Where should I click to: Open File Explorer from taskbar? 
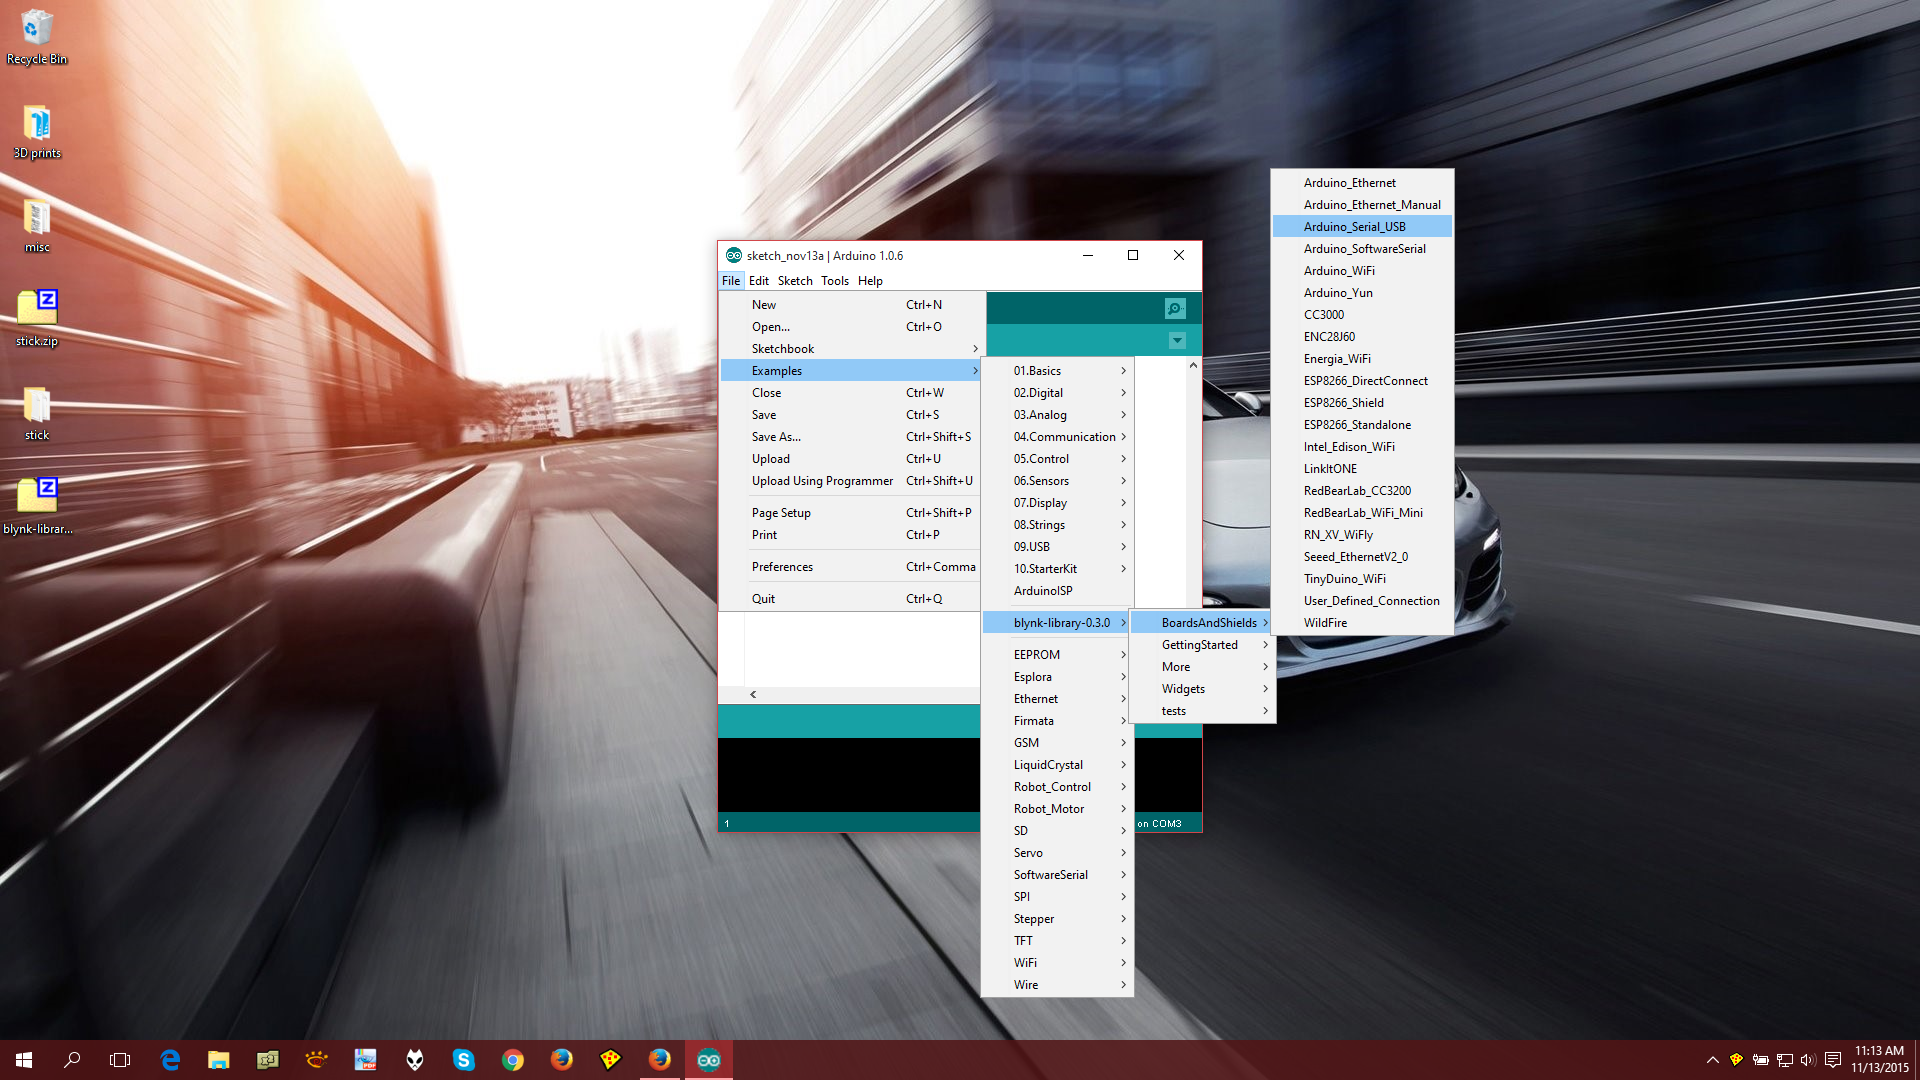pos(218,1060)
